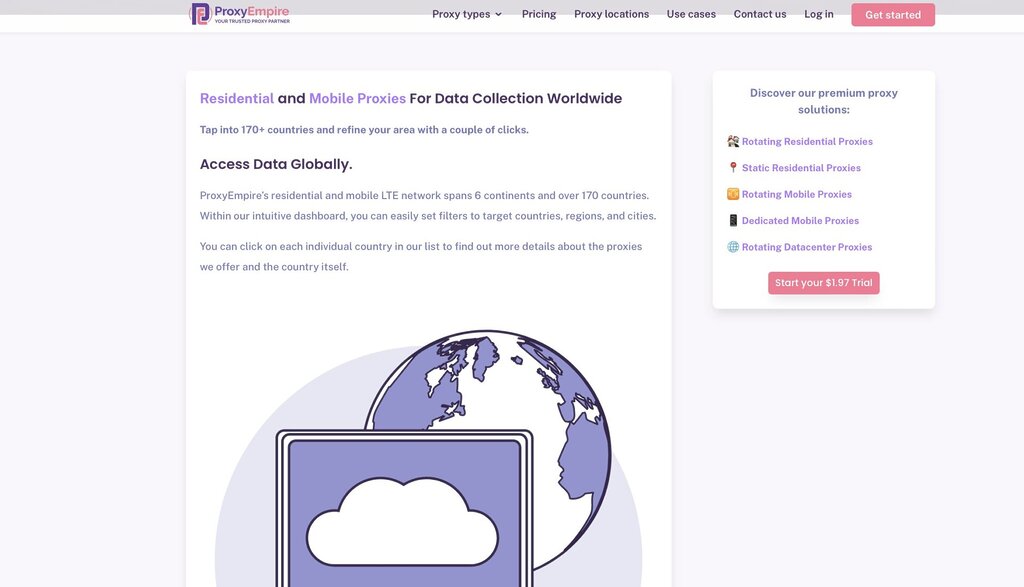Click the Residential link in the heading
Image resolution: width=1024 pixels, height=587 pixels.
pyautogui.click(x=236, y=98)
